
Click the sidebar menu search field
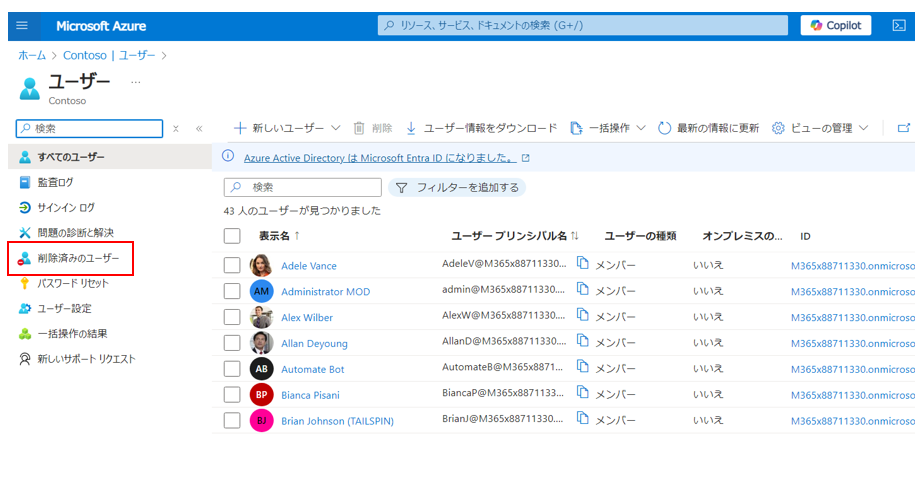[89, 128]
